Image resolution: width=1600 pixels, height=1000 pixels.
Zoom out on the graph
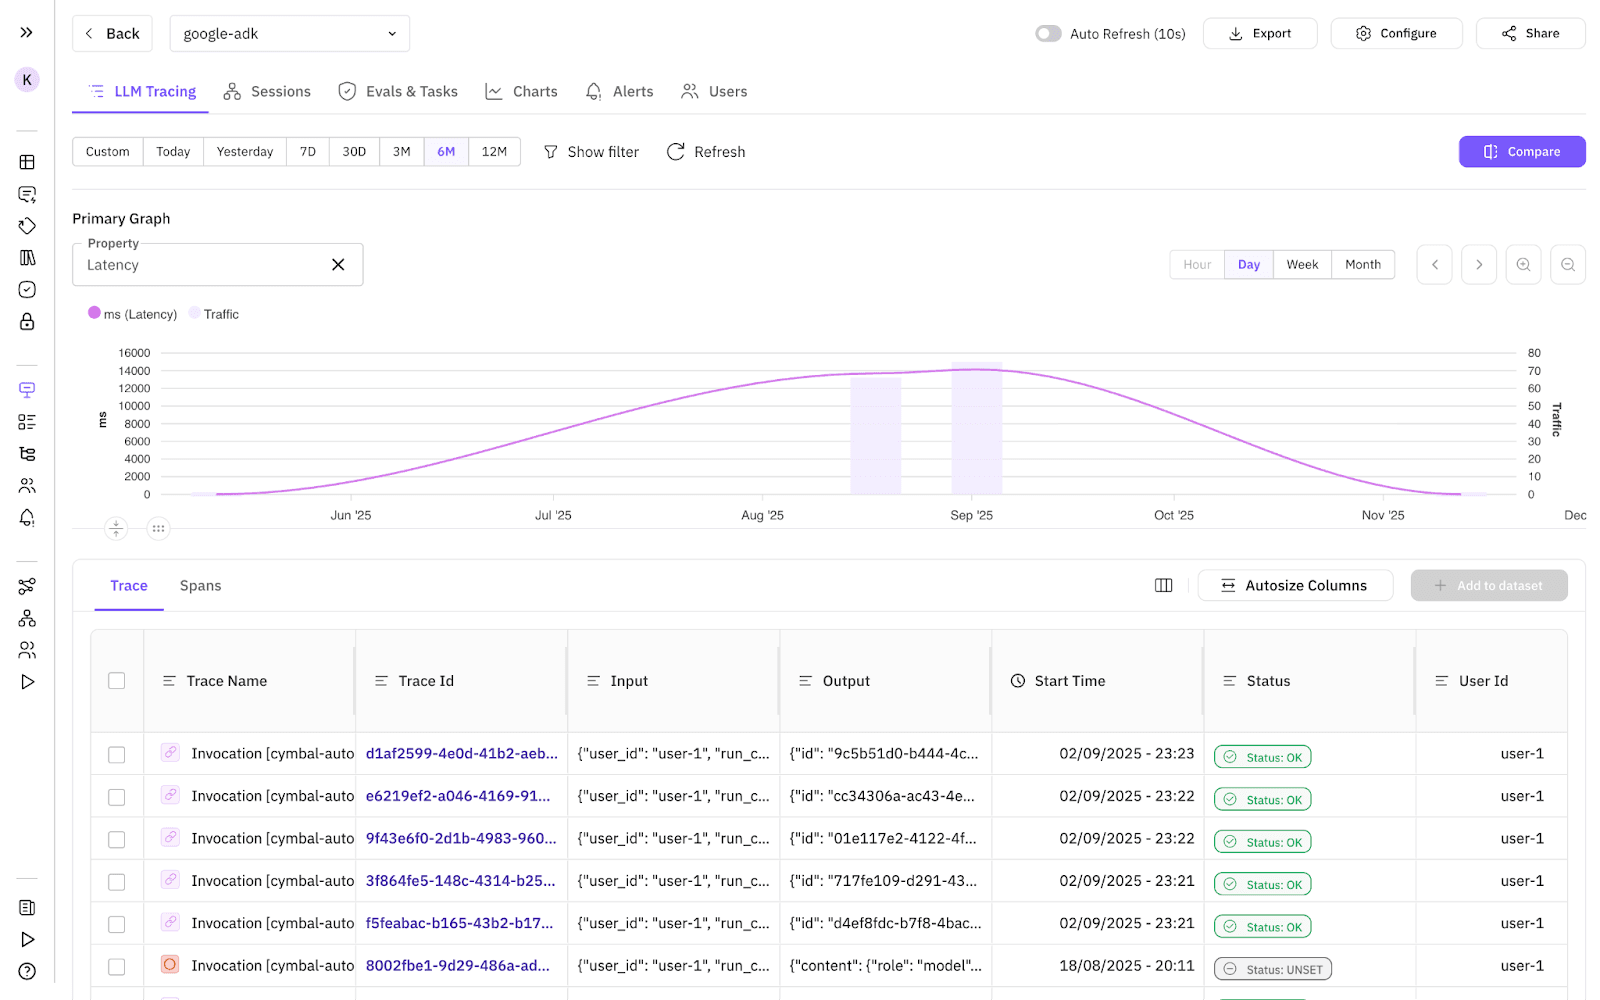click(1568, 265)
